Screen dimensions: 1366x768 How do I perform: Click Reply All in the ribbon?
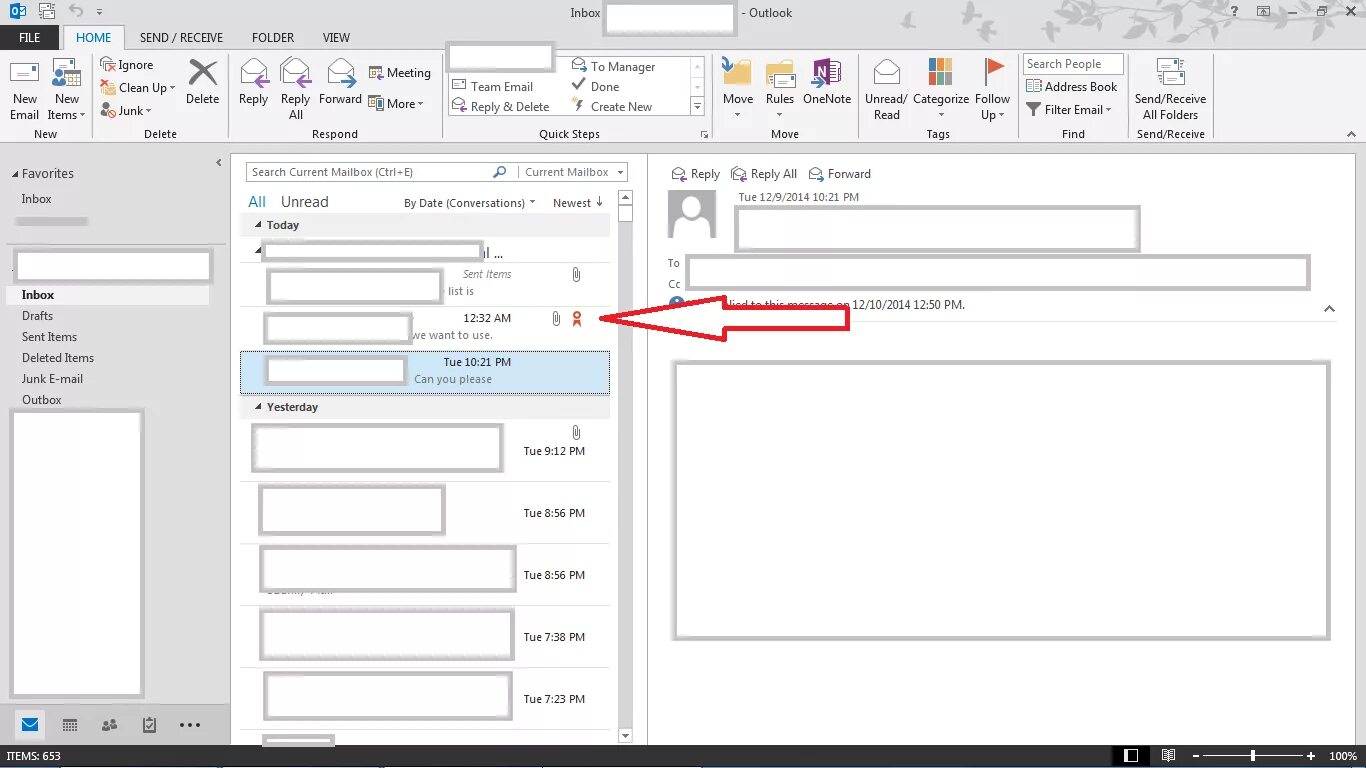point(295,90)
